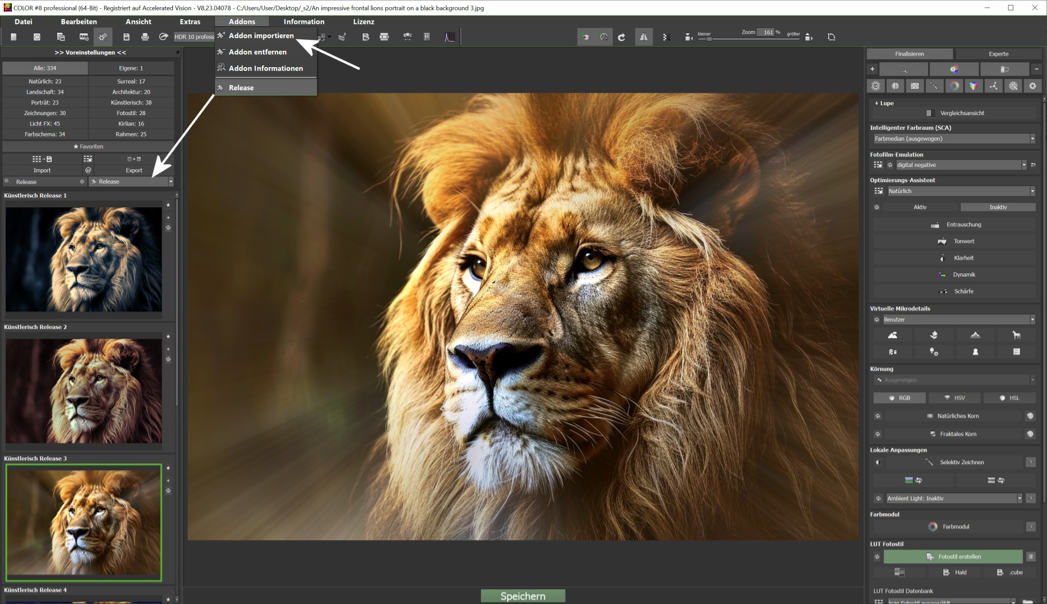Toggle the Tonwert optimization
Viewport: 1047px width, 604px height.
coord(956,242)
